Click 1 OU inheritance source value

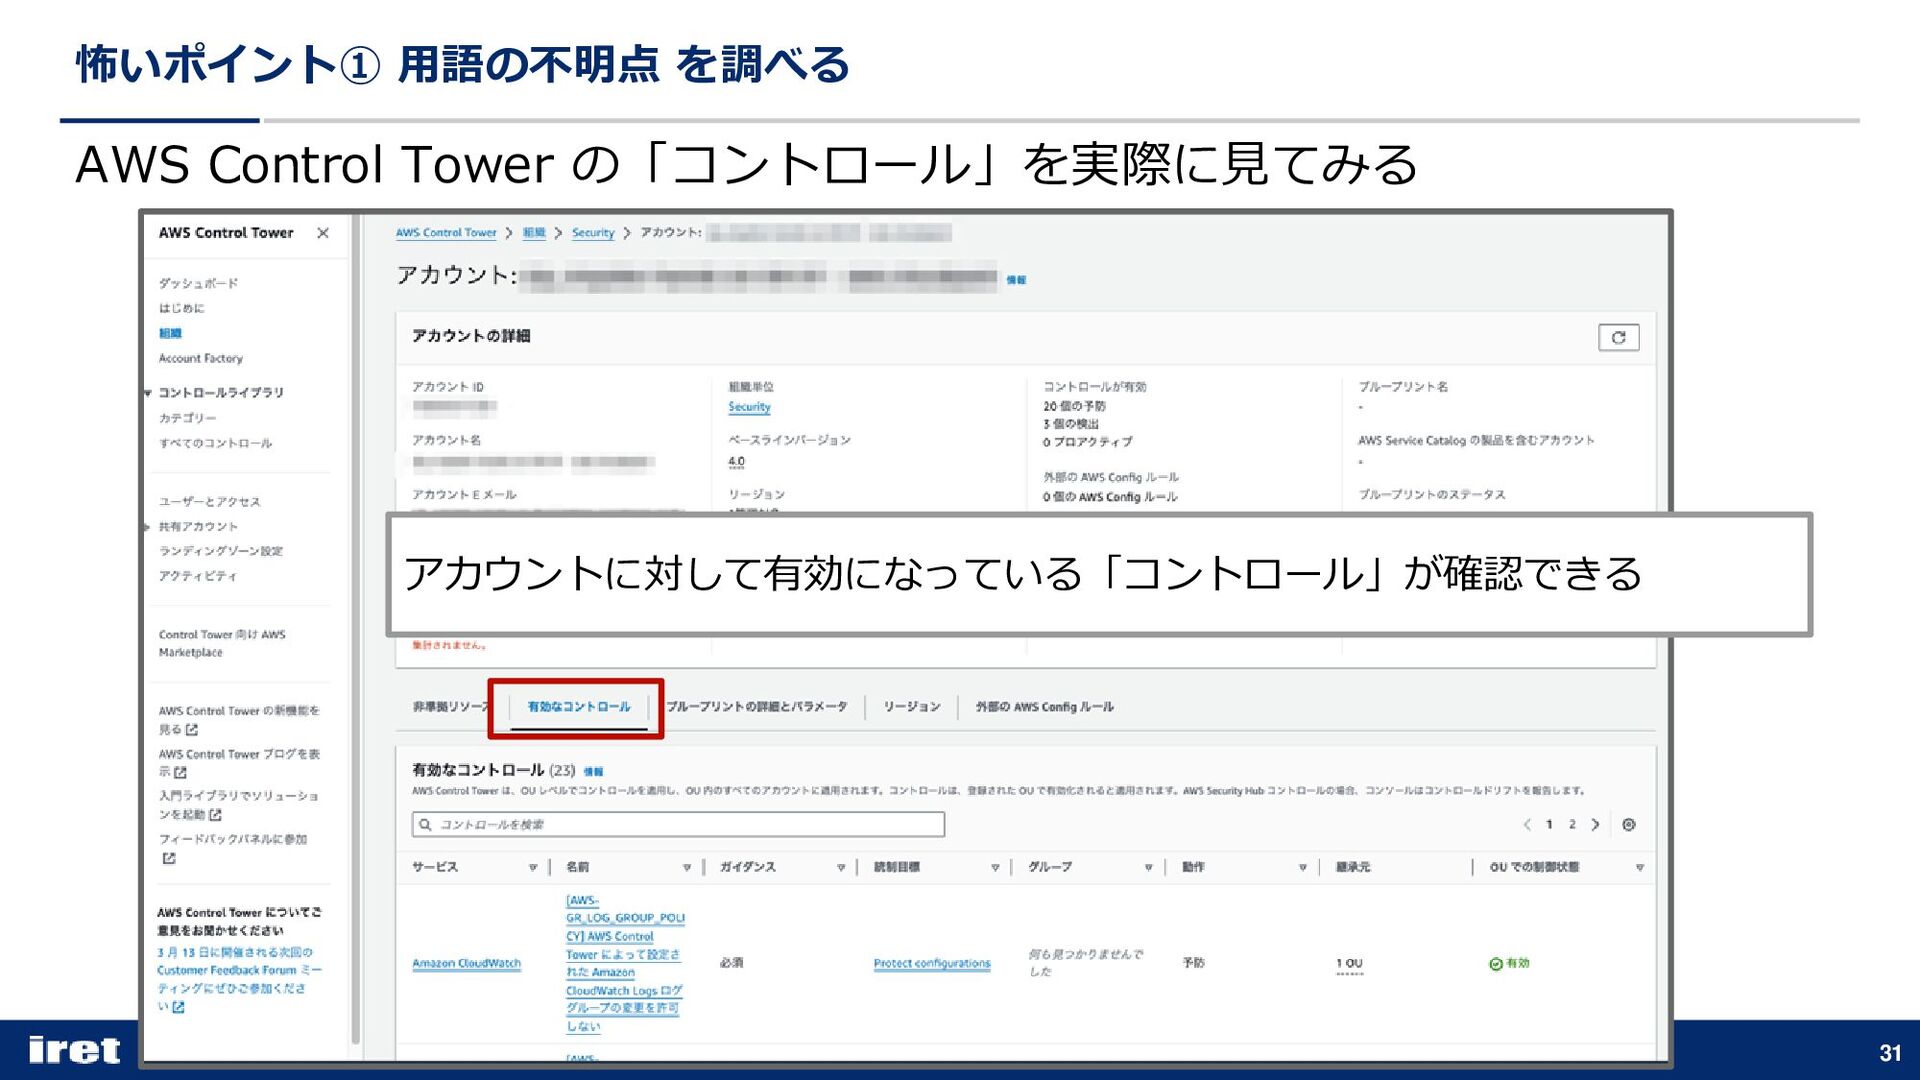pyautogui.click(x=1349, y=965)
